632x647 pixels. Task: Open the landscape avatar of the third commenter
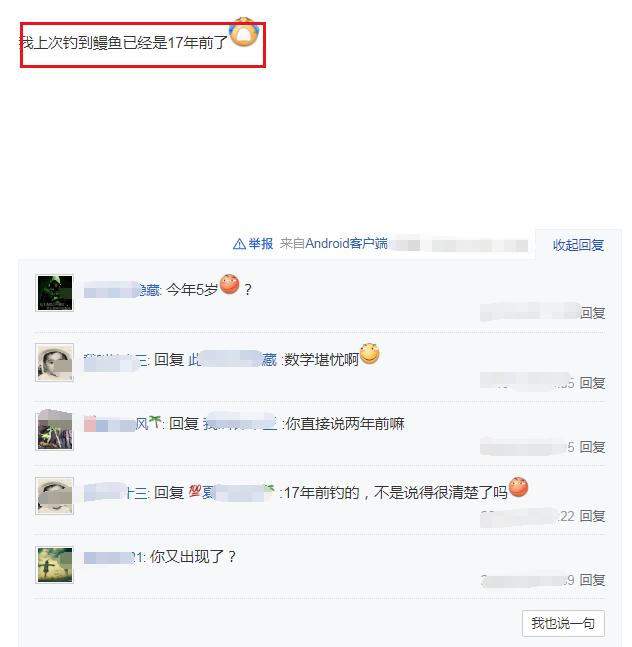(54, 430)
